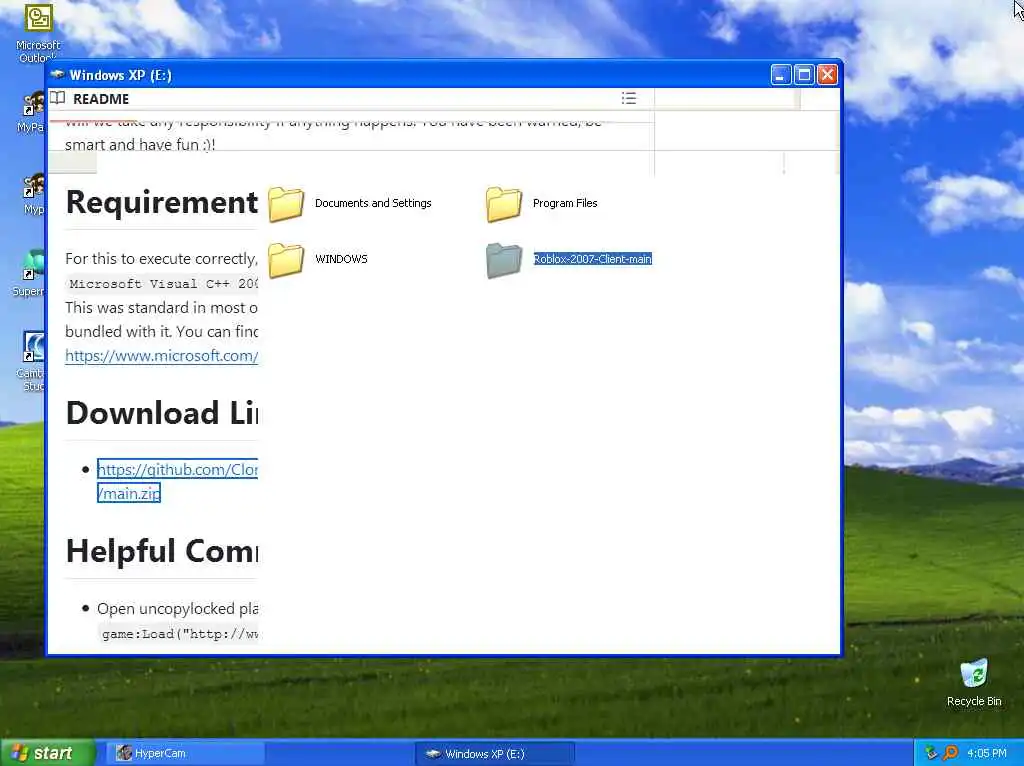Viewport: 1024px width, 766px height.
Task: Click the magnifier icon in system tray
Action: pos(950,753)
